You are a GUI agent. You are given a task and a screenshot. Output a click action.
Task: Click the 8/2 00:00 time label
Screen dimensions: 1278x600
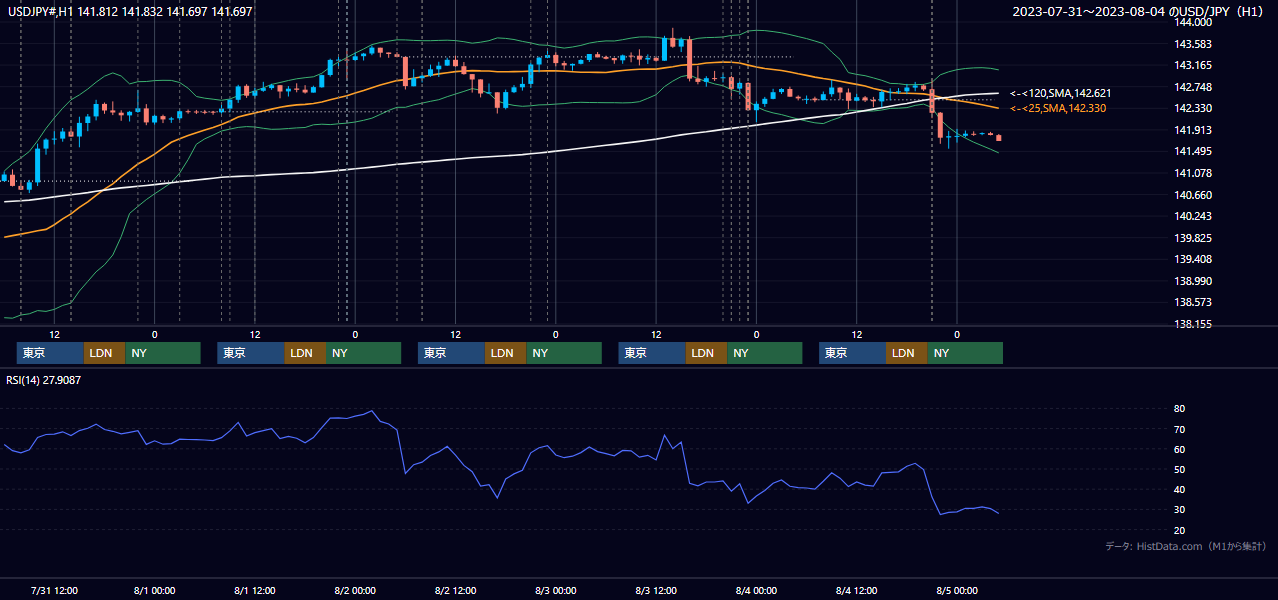point(355,590)
